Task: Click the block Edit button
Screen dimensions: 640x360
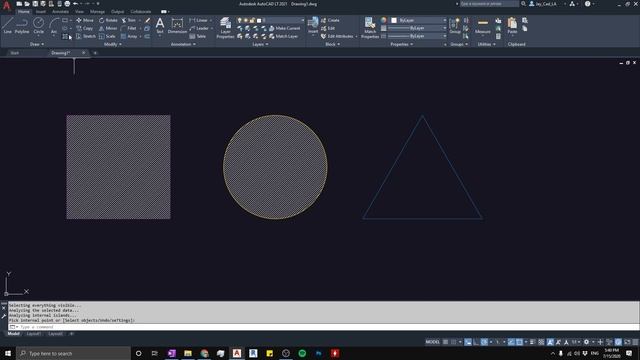Action: coord(328,28)
